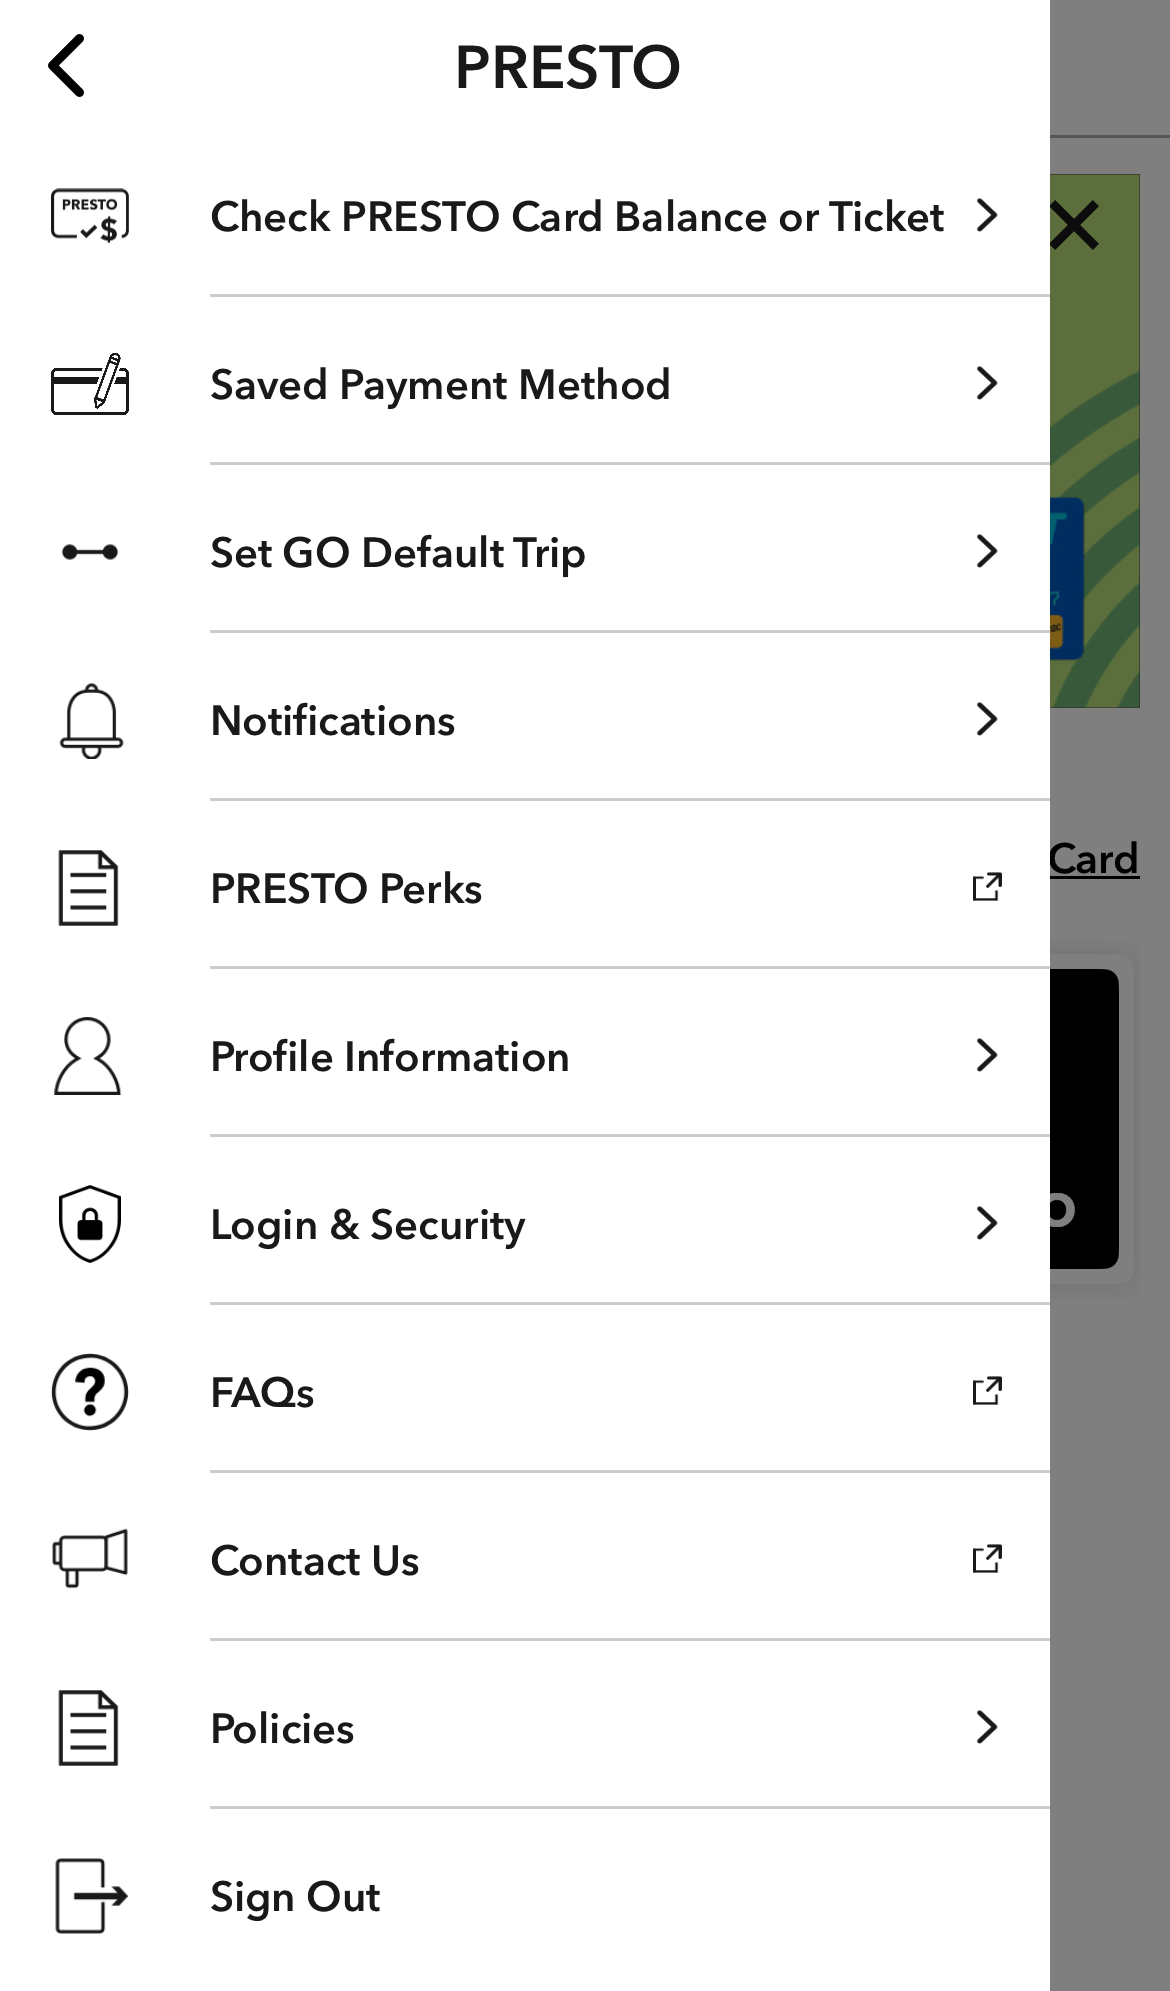Image resolution: width=1170 pixels, height=1991 pixels.
Task: Tap the Sign Out door icon
Action: tap(90, 1896)
